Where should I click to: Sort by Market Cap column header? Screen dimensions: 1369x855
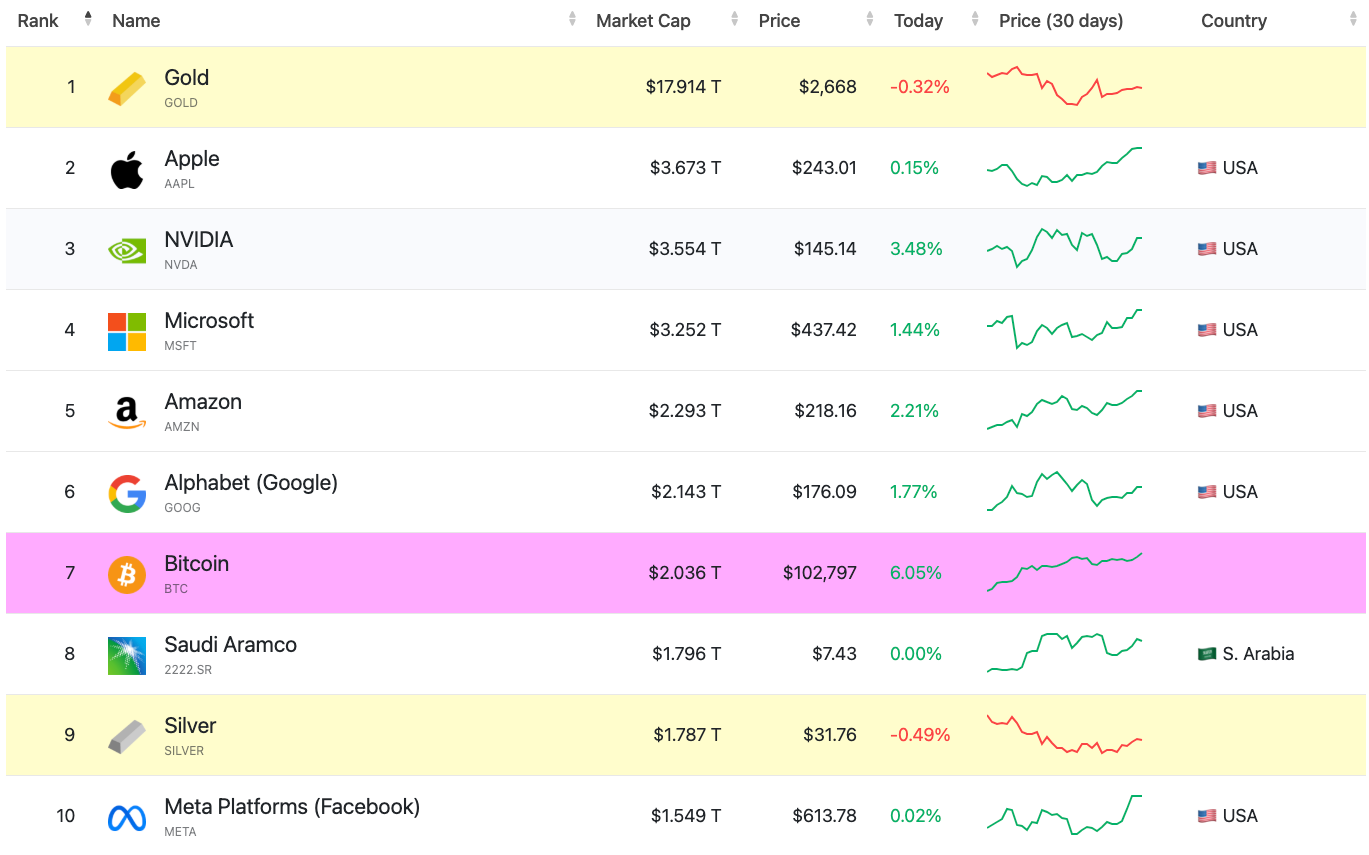point(643,21)
